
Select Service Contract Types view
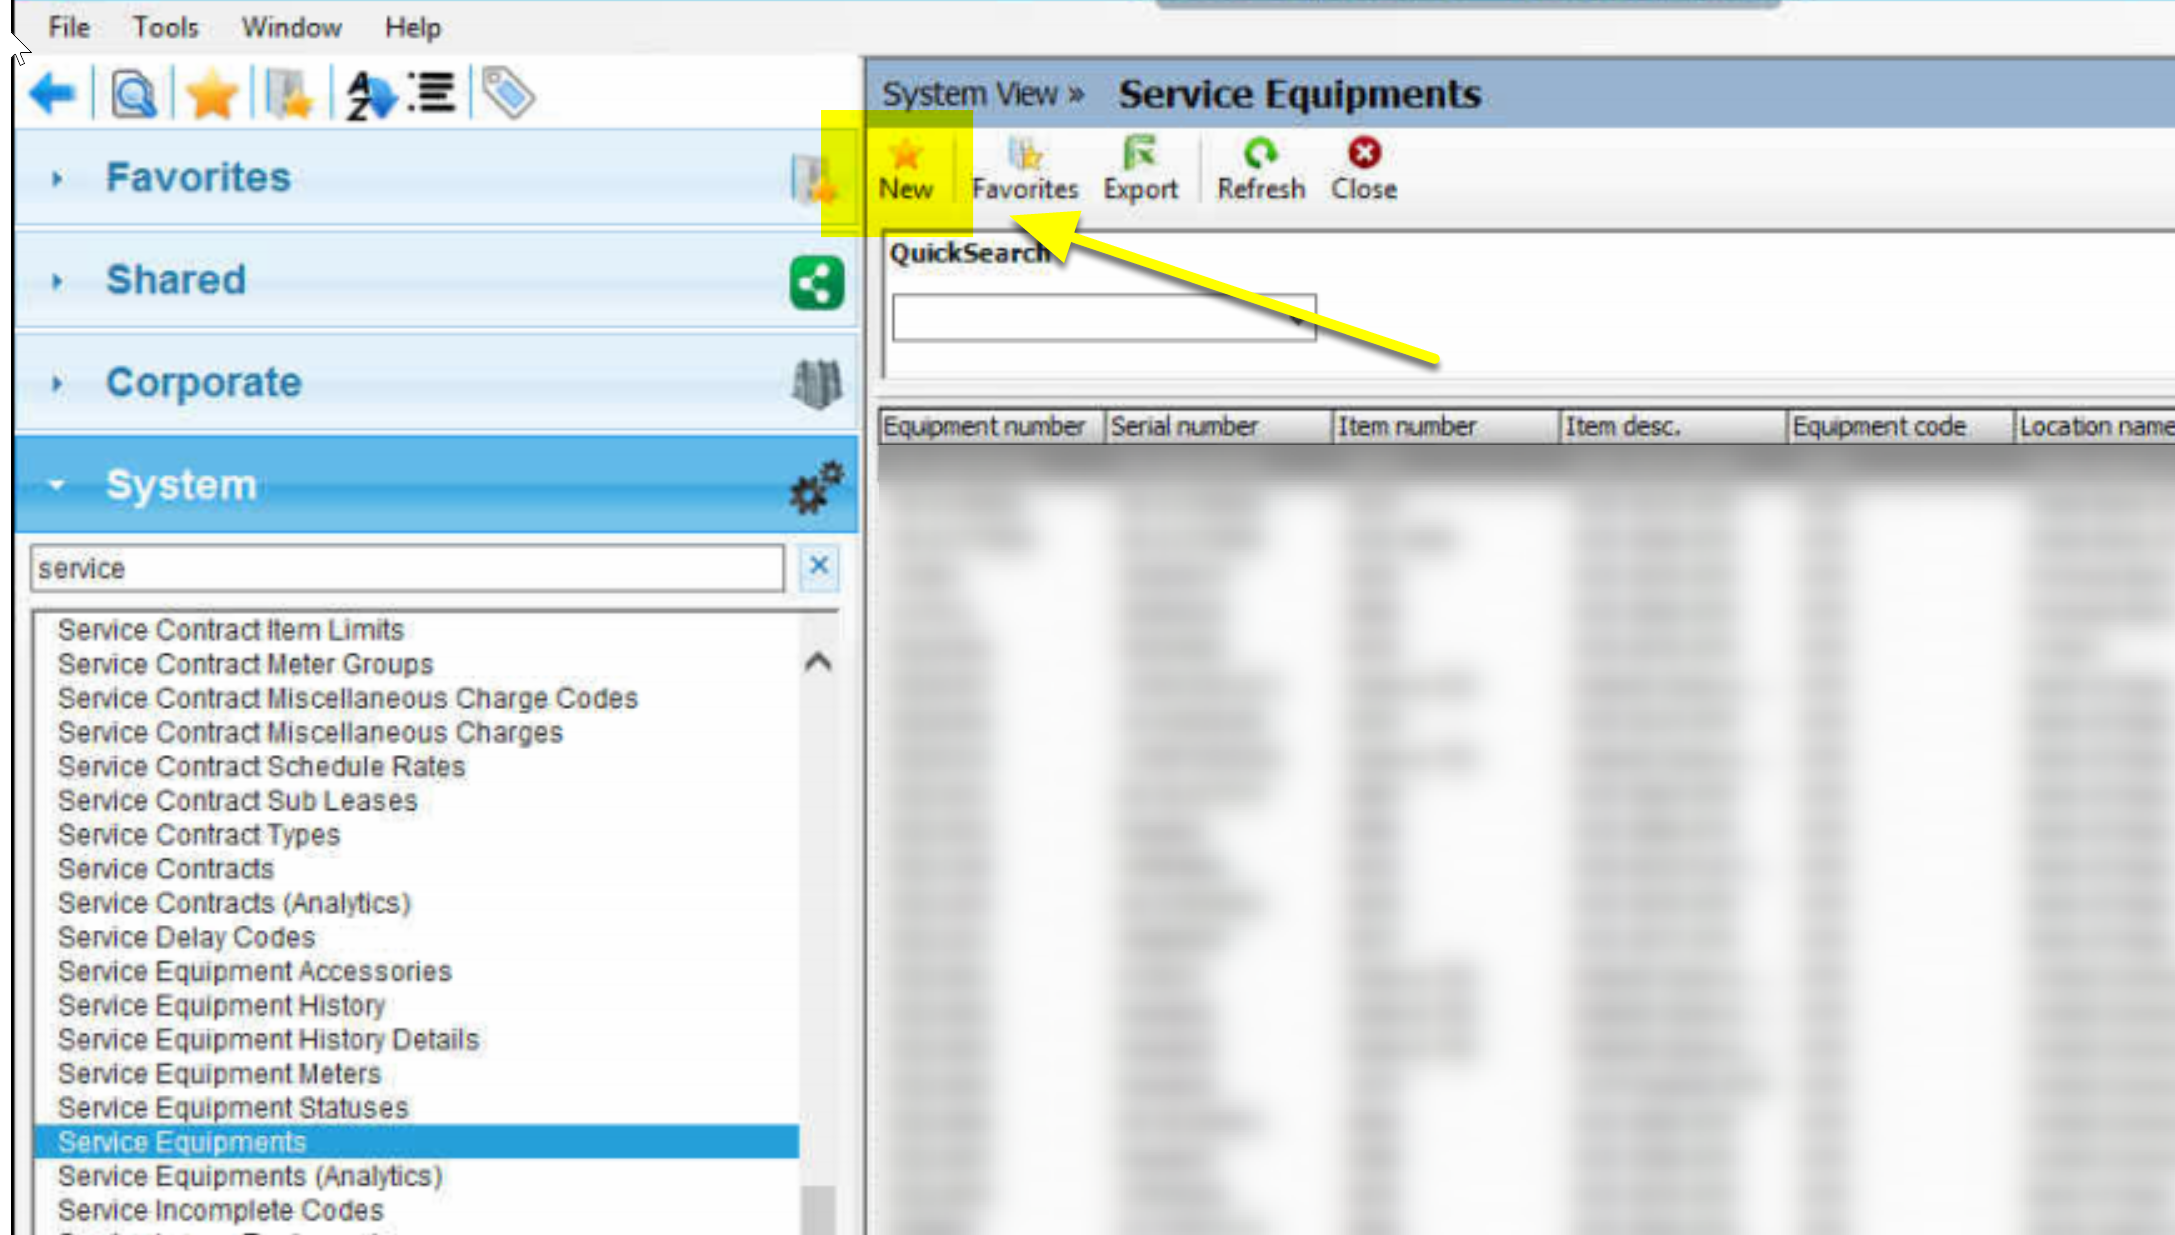tap(198, 834)
